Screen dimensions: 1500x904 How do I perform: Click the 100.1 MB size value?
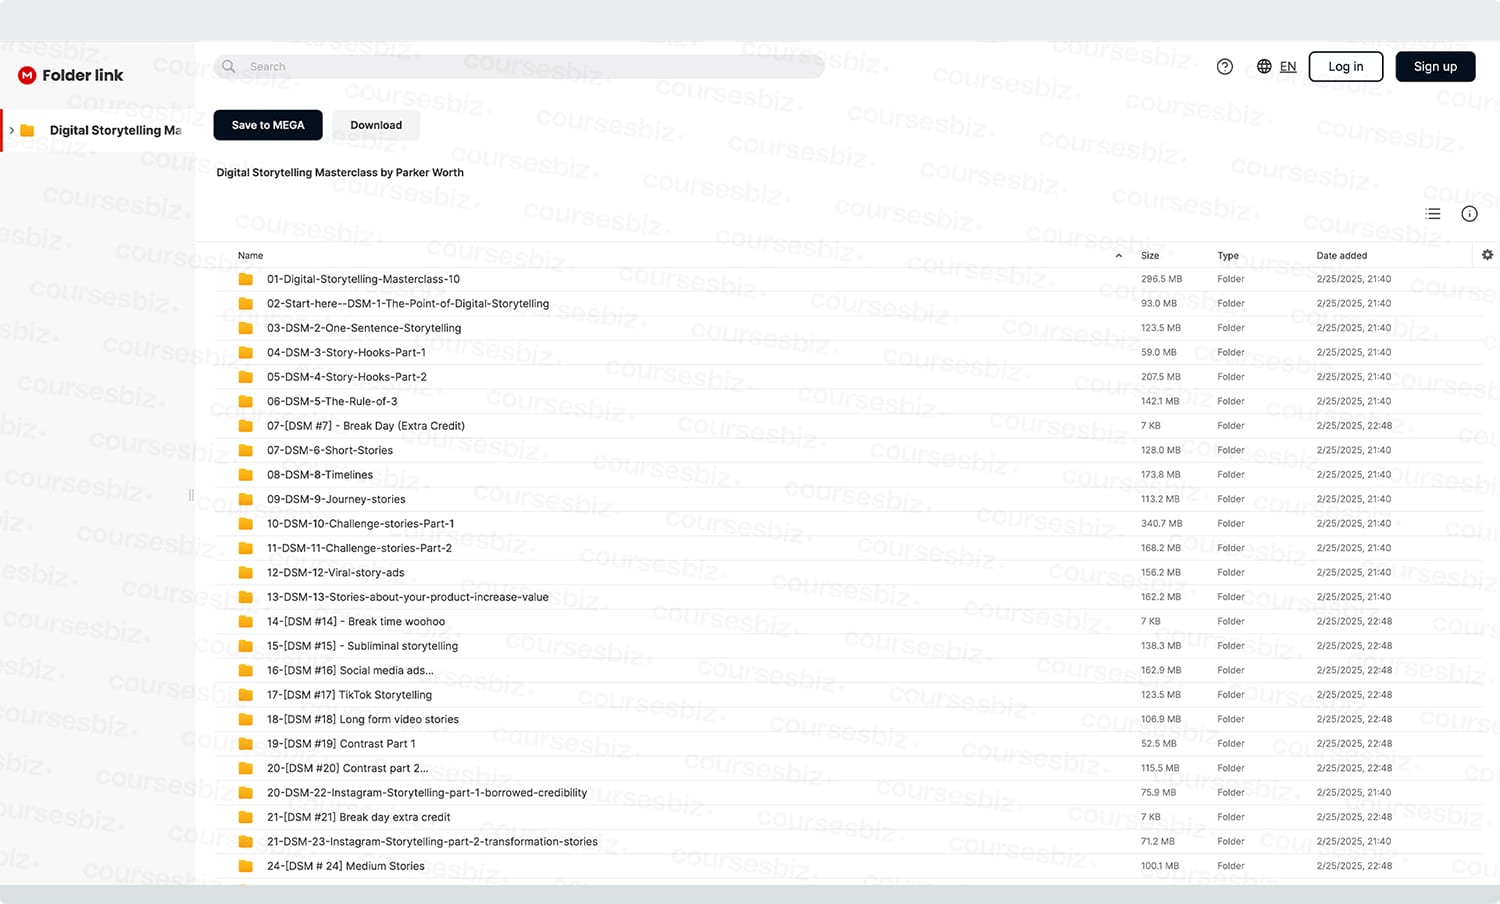[1160, 866]
